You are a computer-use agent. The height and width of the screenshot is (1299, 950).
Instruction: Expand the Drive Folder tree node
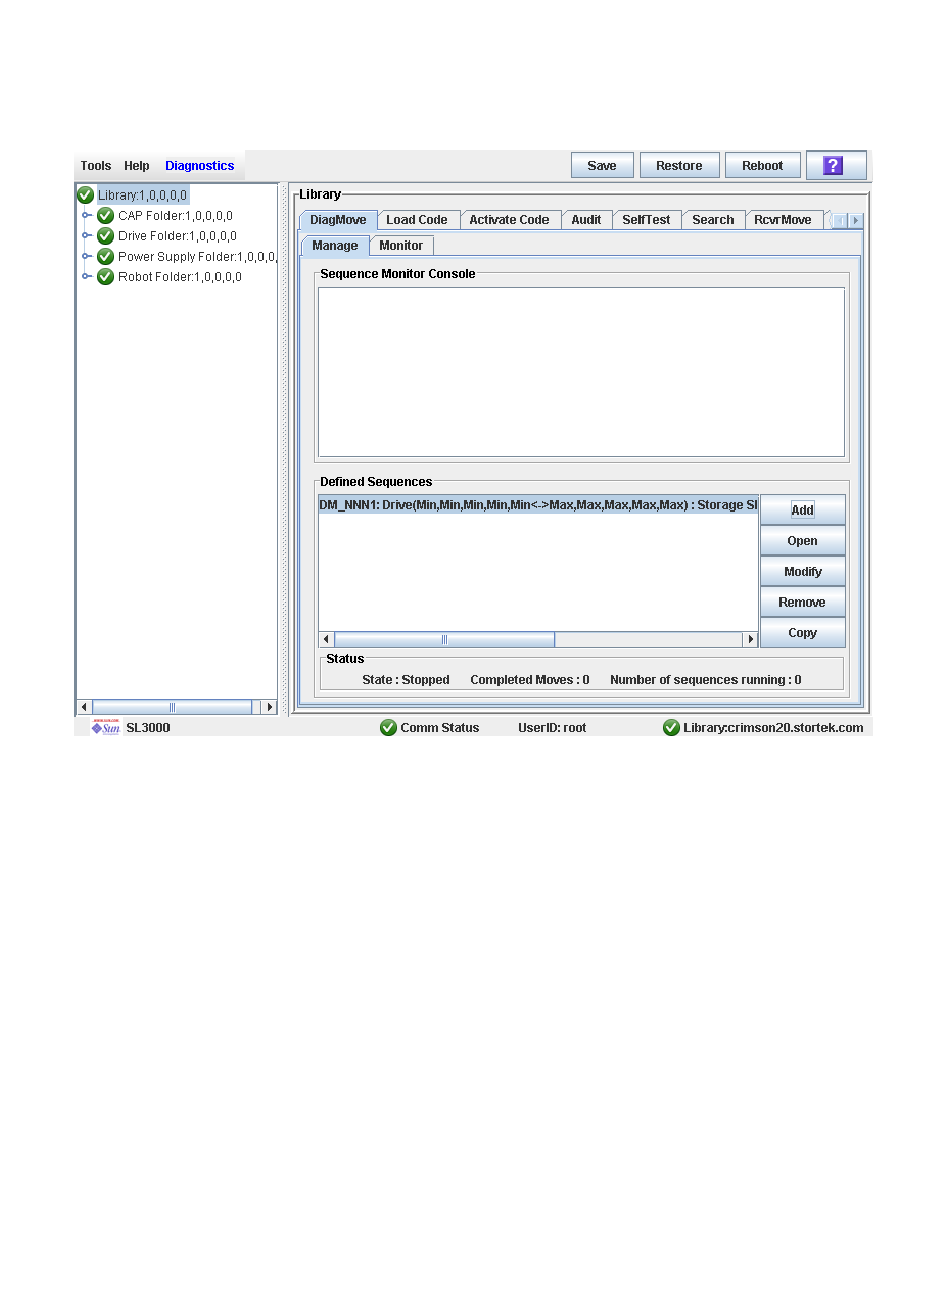pos(87,236)
